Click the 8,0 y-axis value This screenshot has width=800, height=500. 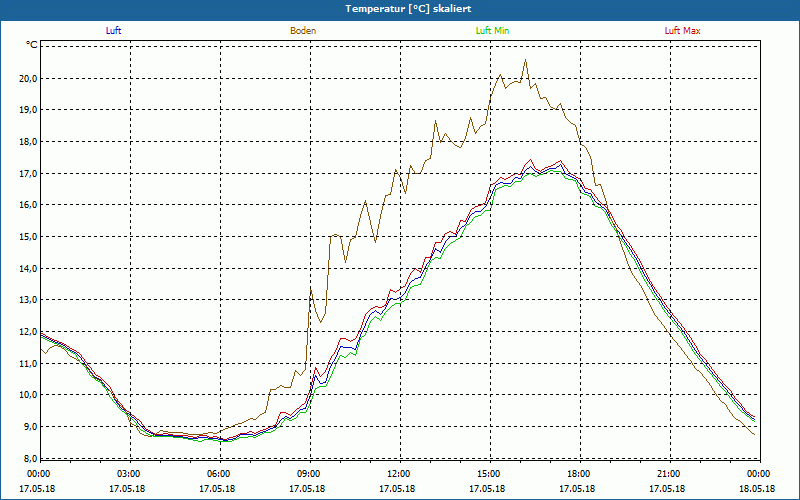(31, 458)
